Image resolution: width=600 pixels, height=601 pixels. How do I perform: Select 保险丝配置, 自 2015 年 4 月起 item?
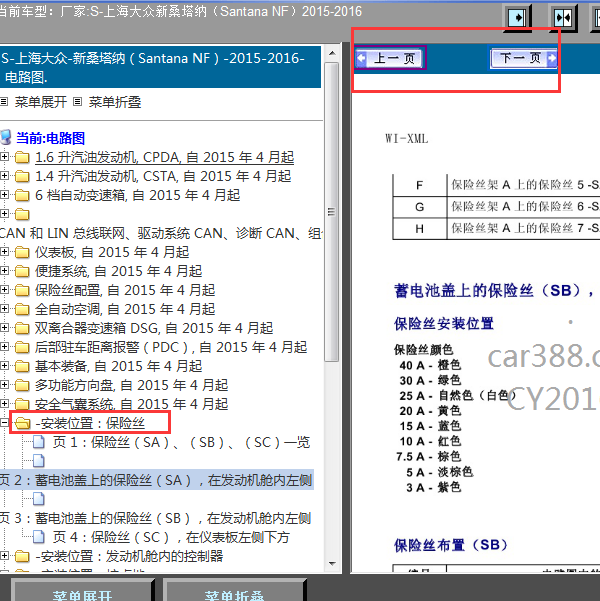click(125, 290)
